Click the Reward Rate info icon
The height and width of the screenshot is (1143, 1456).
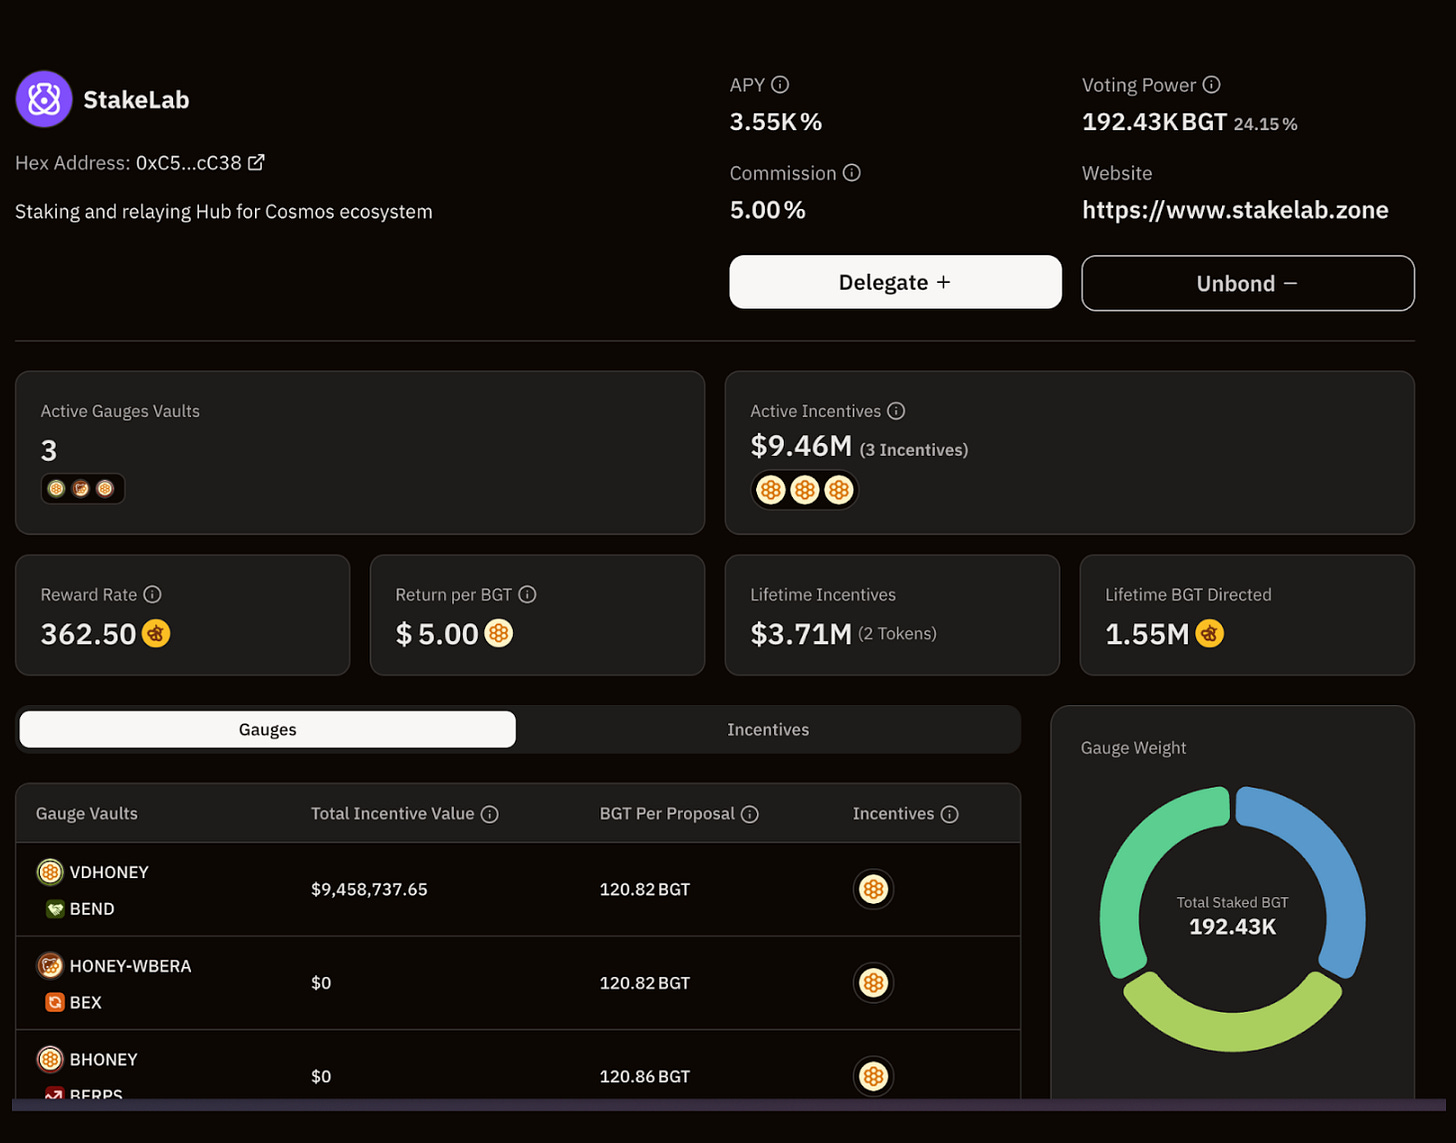click(x=152, y=594)
